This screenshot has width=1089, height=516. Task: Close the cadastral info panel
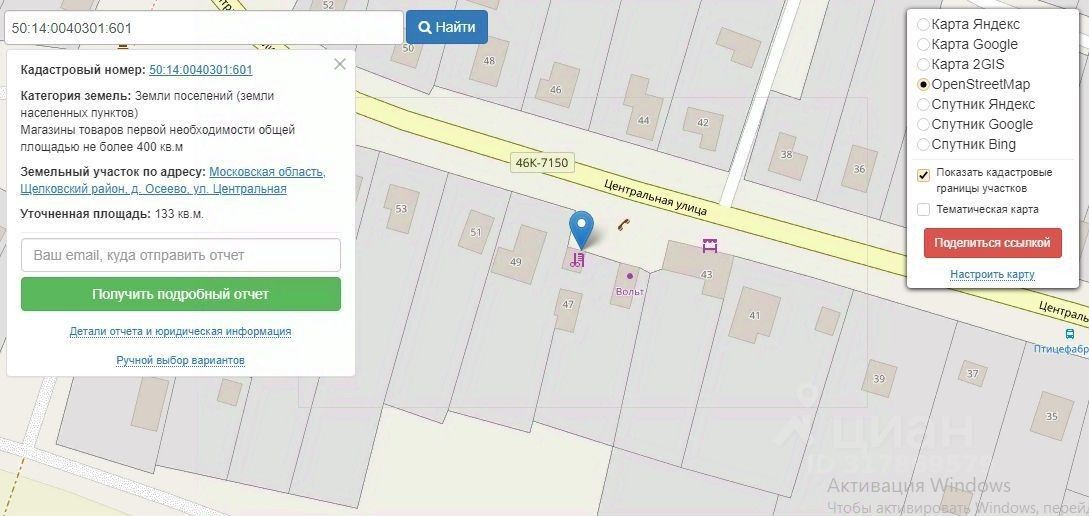tap(340, 65)
